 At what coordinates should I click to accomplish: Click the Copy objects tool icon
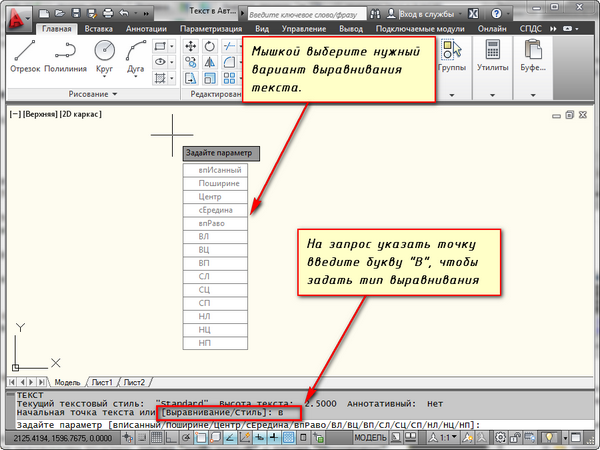click(x=191, y=62)
